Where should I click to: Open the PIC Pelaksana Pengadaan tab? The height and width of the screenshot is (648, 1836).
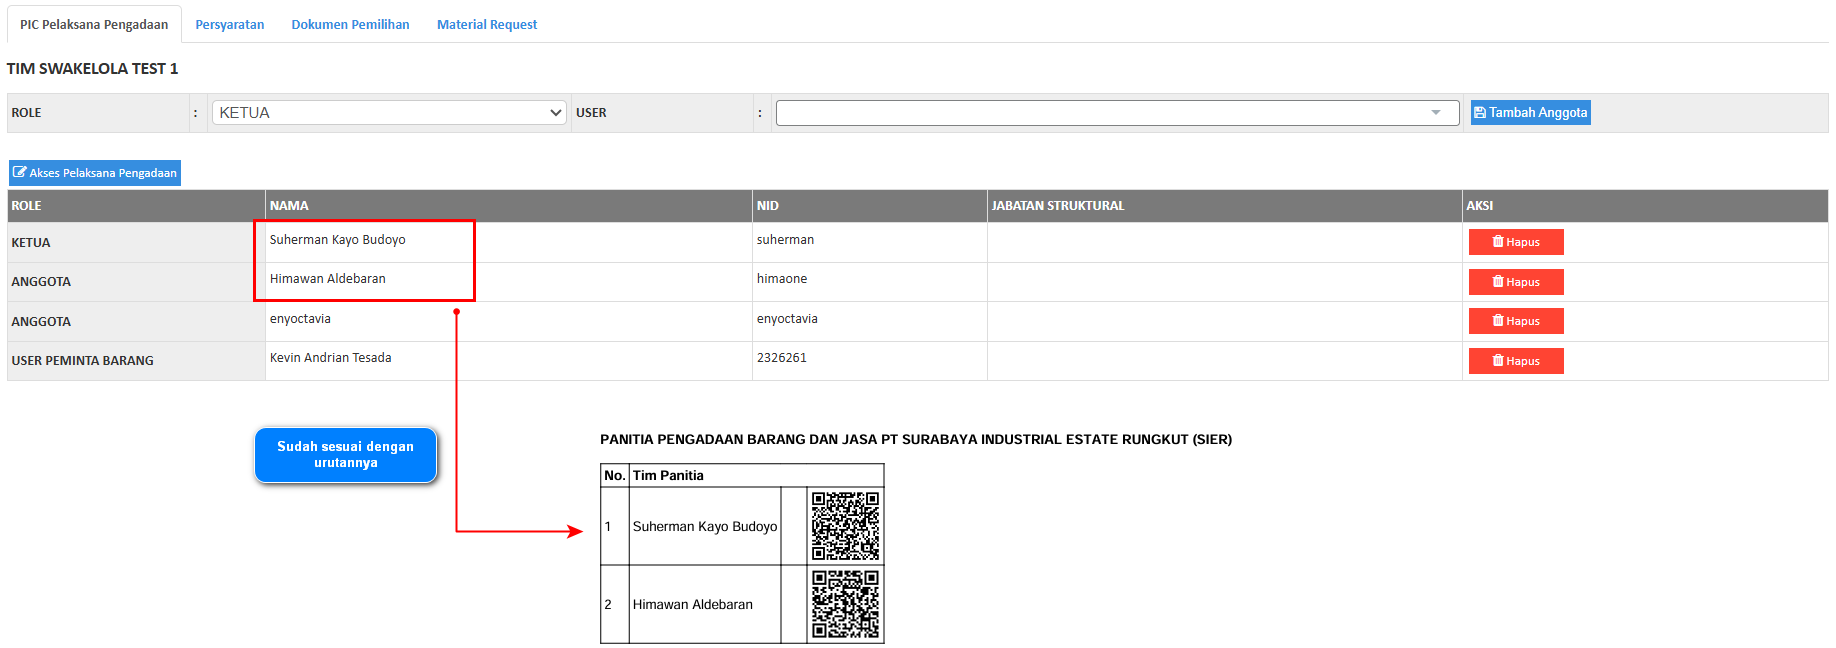click(94, 24)
